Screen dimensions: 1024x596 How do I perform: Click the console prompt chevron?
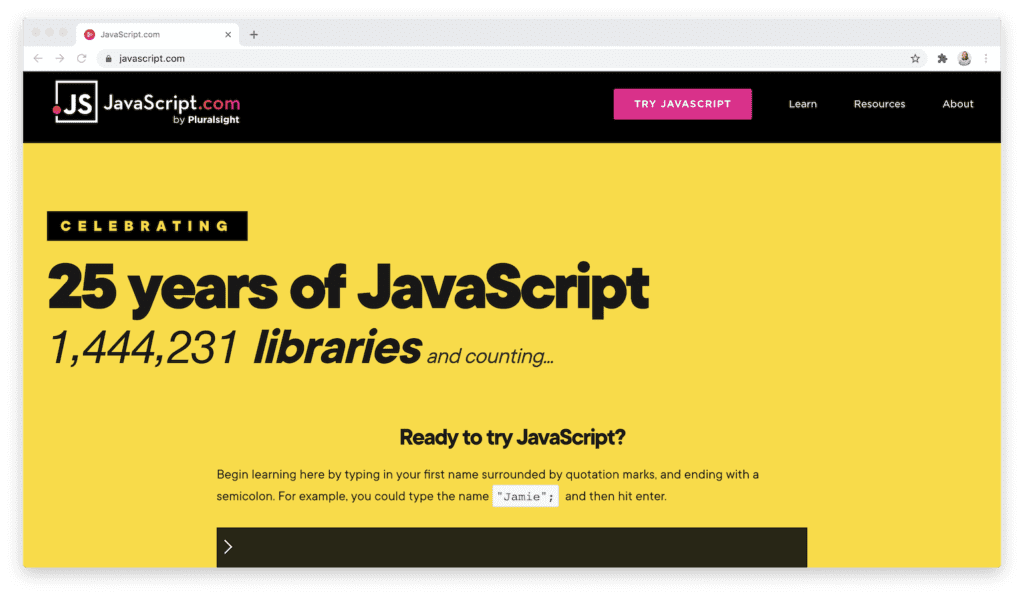[228, 547]
